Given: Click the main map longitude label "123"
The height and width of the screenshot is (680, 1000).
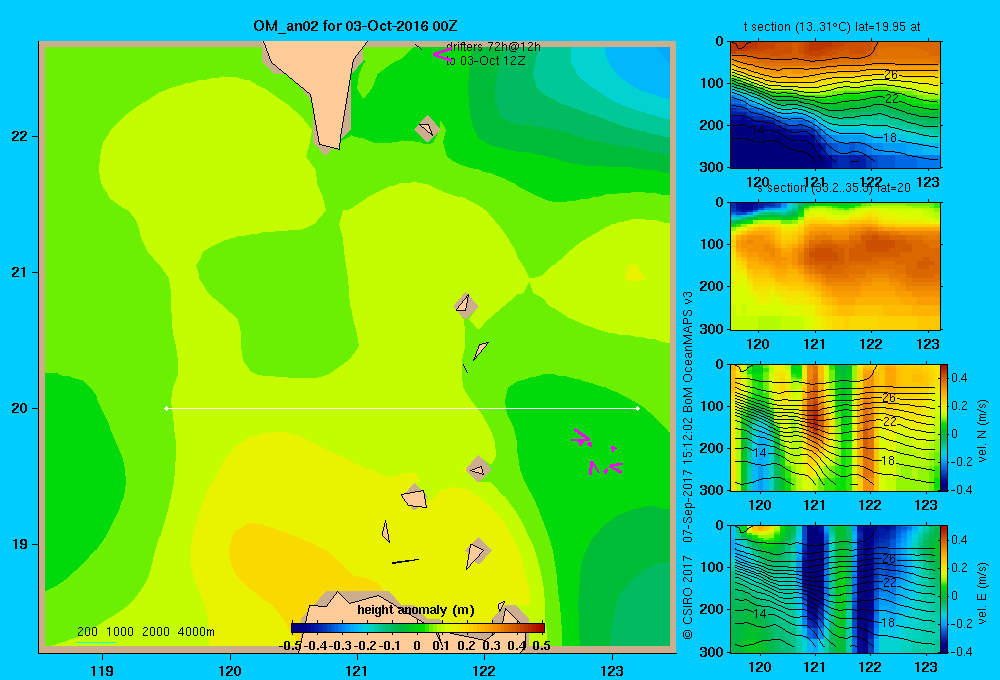Looking at the screenshot, I should tap(612, 670).
